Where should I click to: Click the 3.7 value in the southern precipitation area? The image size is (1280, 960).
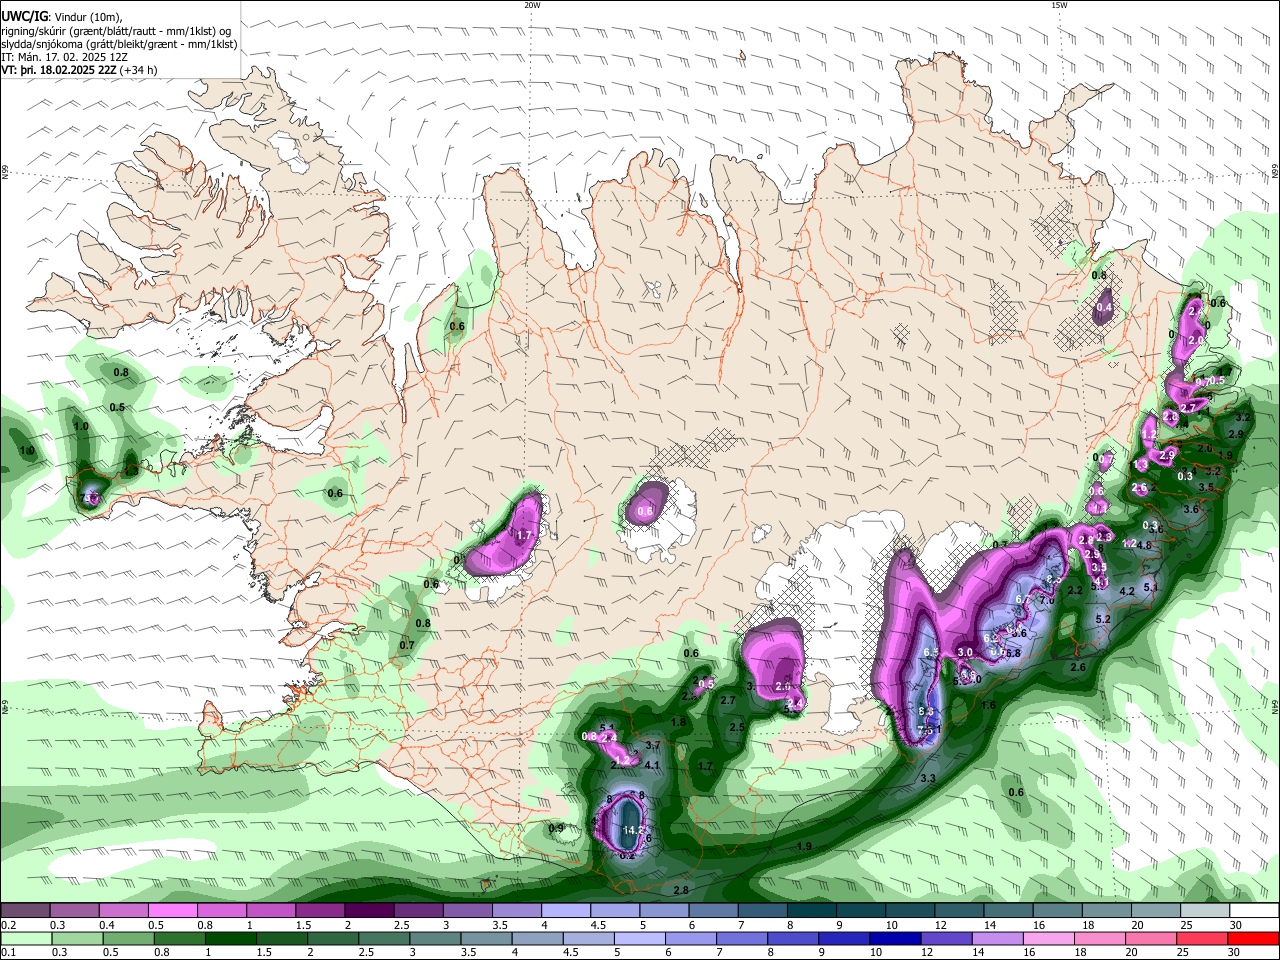coord(653,746)
